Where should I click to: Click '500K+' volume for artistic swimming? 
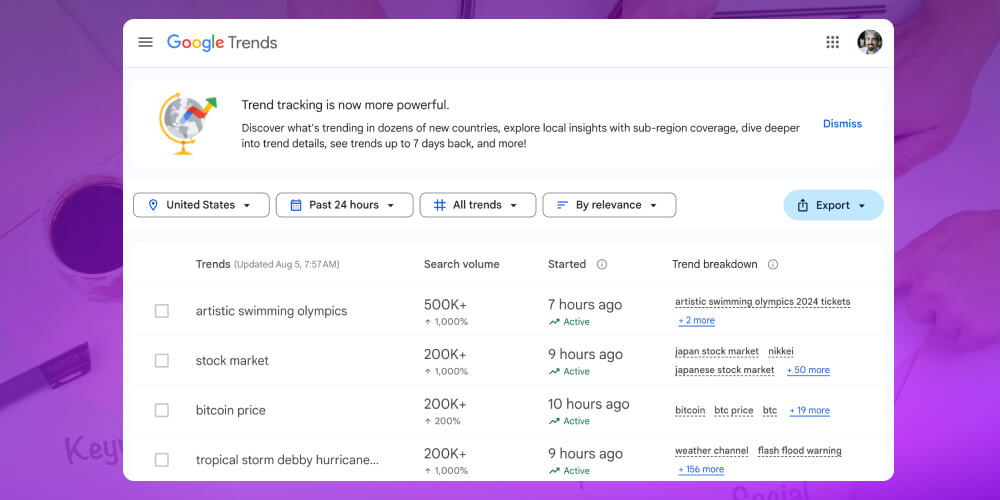[445, 305]
